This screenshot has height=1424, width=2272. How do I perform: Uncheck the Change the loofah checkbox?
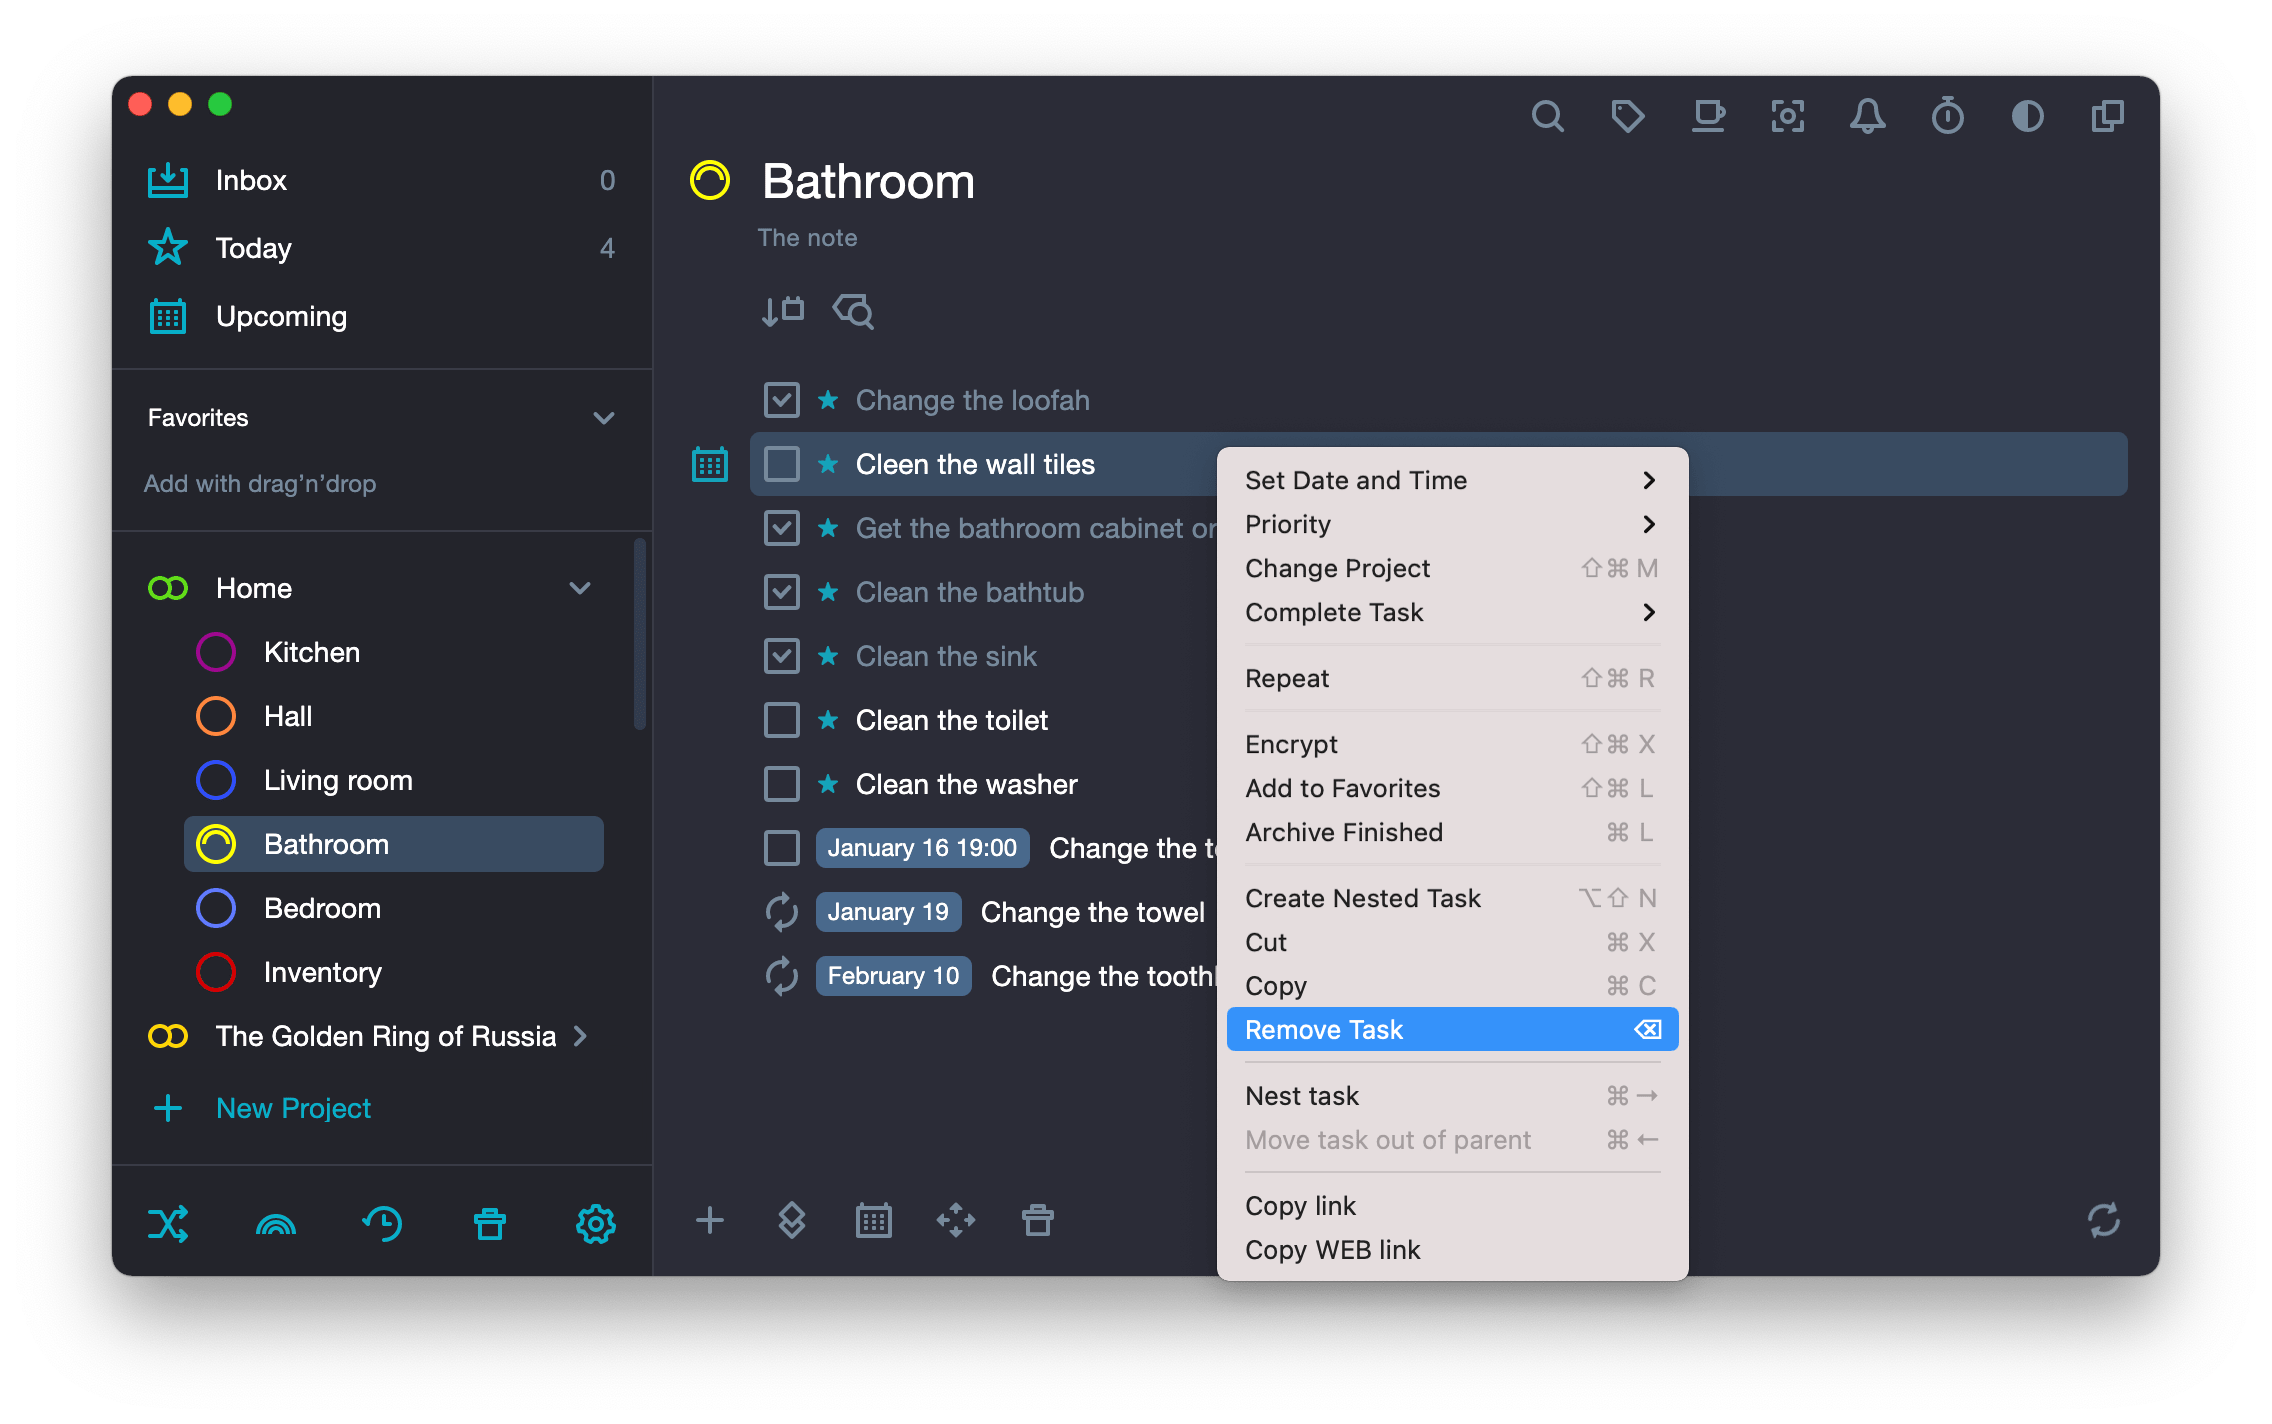[782, 400]
